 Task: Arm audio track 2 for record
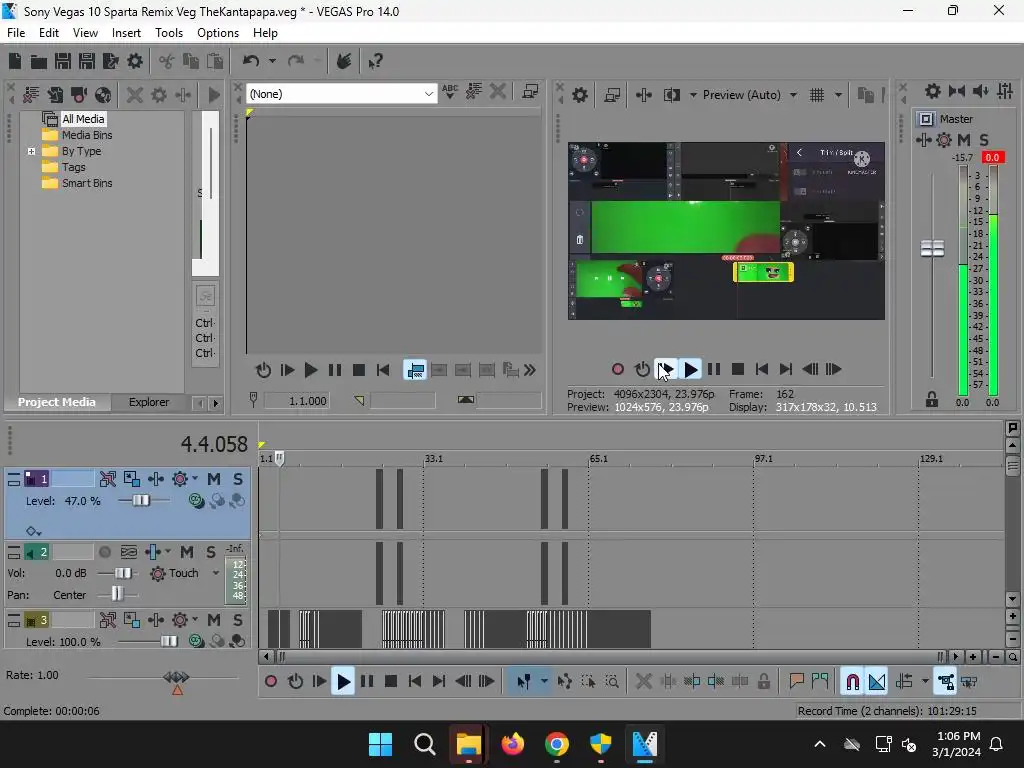click(x=104, y=552)
